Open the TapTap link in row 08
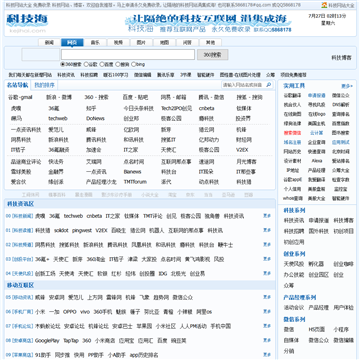 [71, 341]
